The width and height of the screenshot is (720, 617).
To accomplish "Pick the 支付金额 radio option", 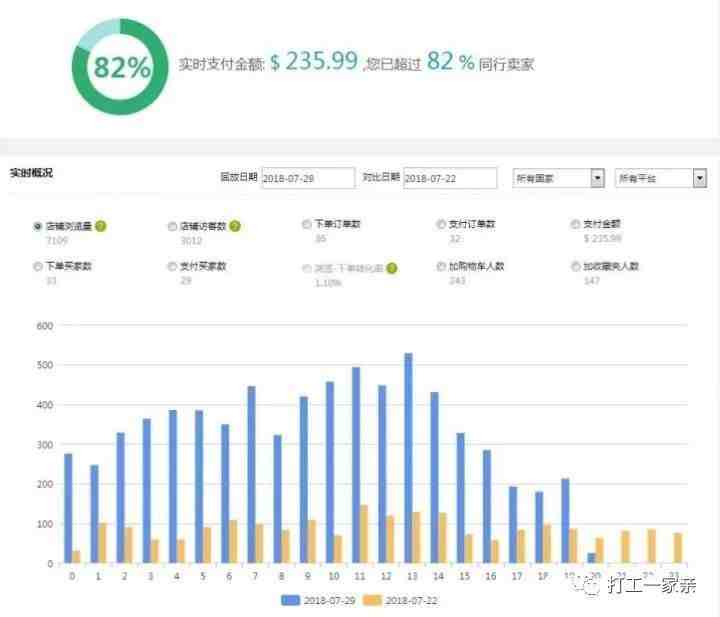I will [575, 224].
